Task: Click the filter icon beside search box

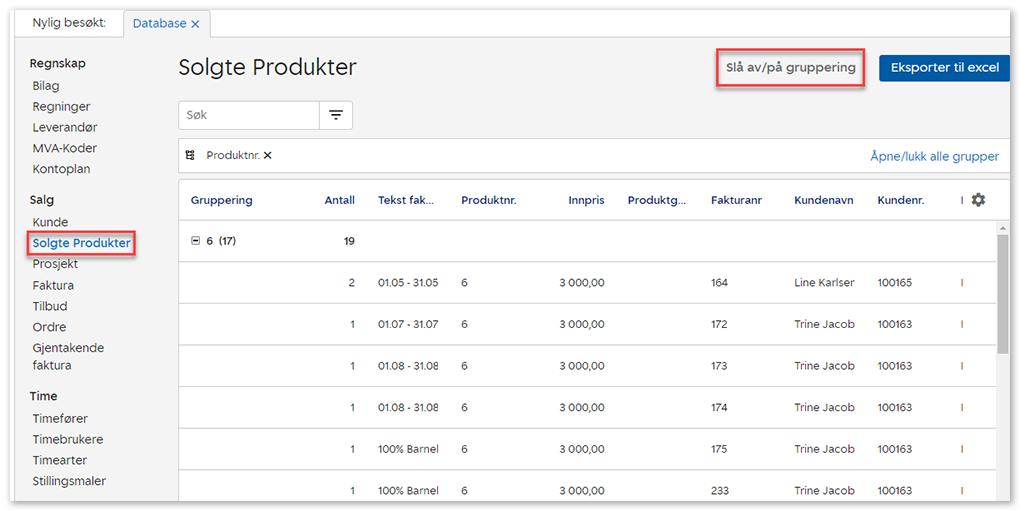Action: [x=336, y=116]
